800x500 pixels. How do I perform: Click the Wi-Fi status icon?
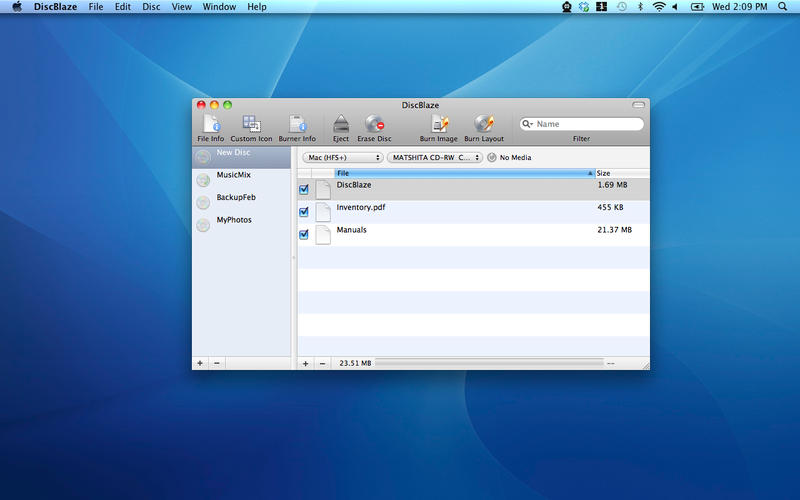(x=659, y=7)
